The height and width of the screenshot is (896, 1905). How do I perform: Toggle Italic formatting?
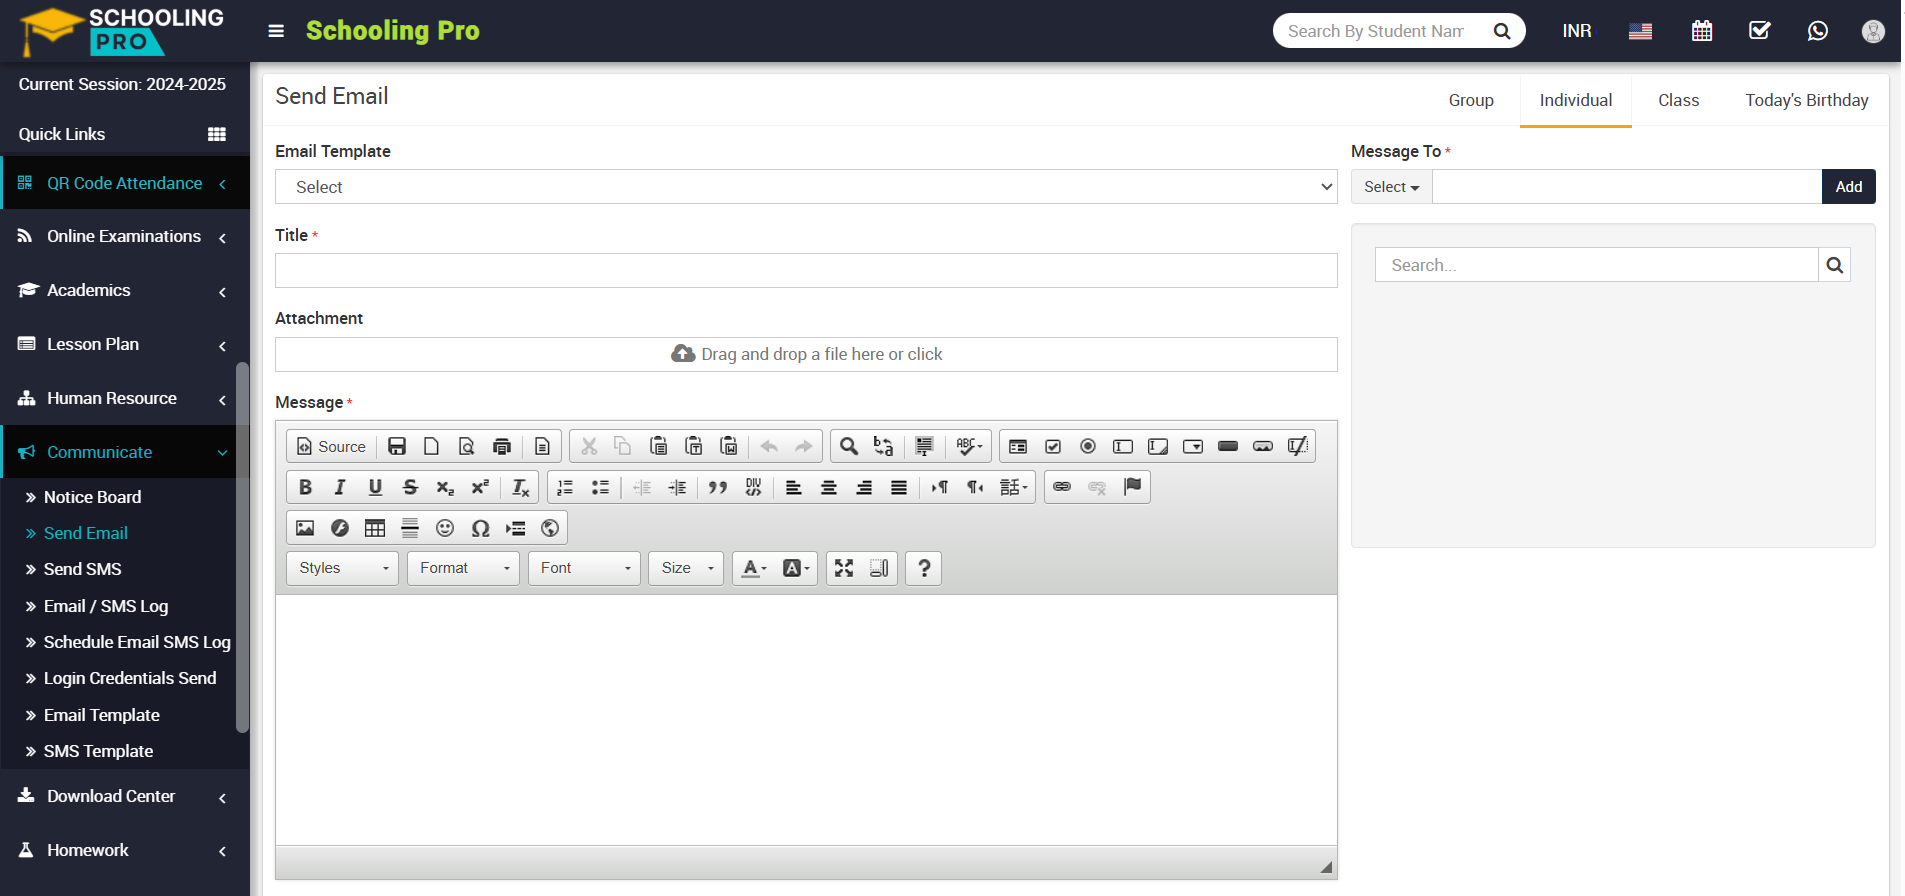(x=340, y=487)
